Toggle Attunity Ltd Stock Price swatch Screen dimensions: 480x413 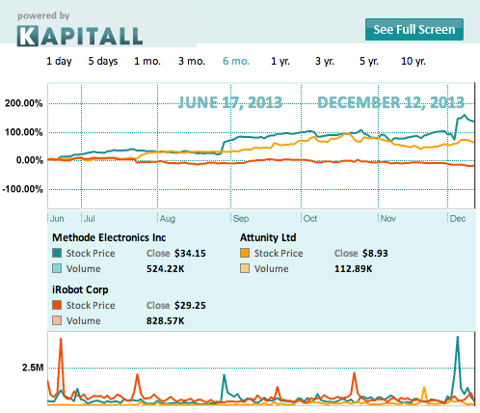(245, 253)
